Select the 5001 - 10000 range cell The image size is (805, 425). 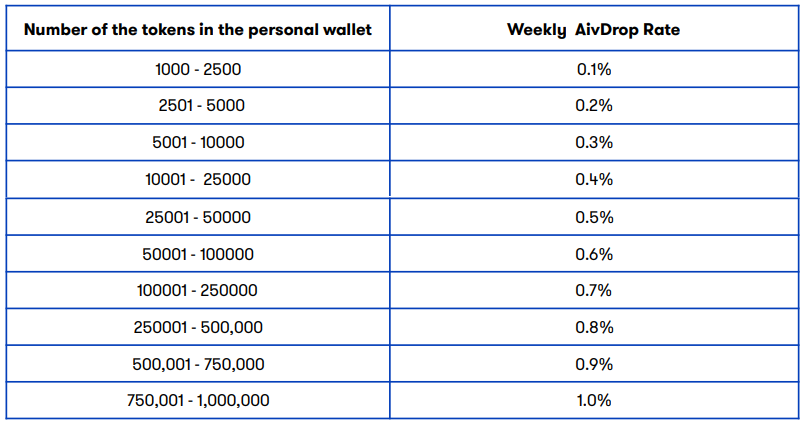coord(198,142)
